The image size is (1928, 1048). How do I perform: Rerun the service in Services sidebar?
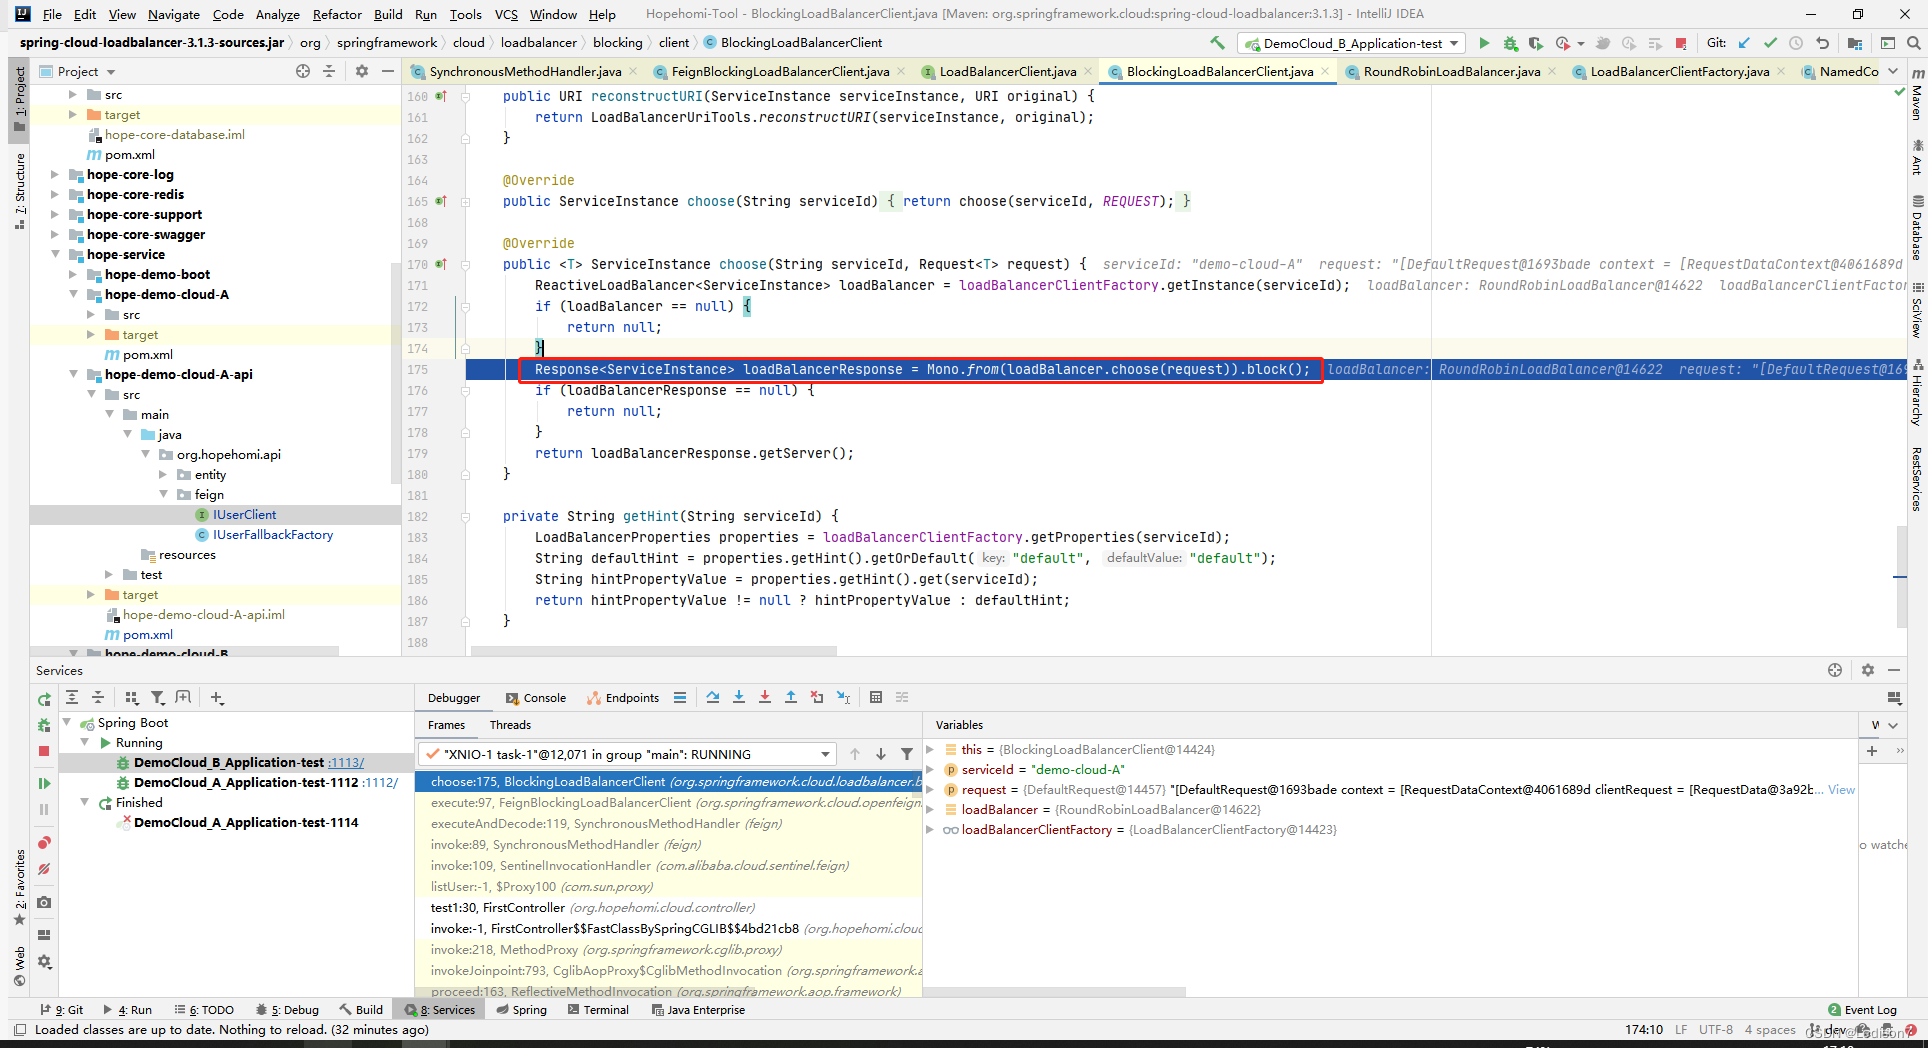[x=44, y=700]
